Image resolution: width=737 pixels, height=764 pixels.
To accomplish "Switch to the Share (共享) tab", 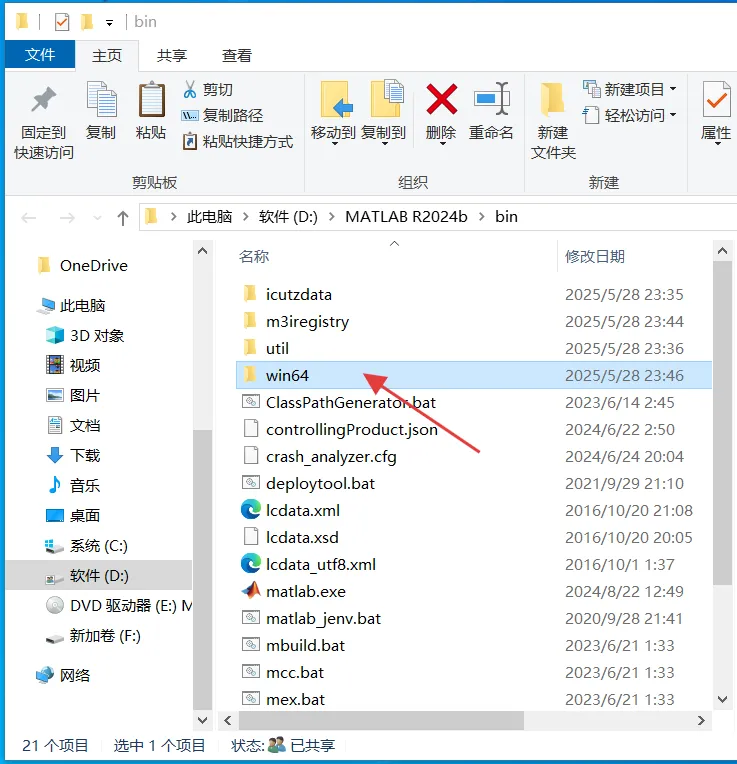I will pyautogui.click(x=171, y=55).
